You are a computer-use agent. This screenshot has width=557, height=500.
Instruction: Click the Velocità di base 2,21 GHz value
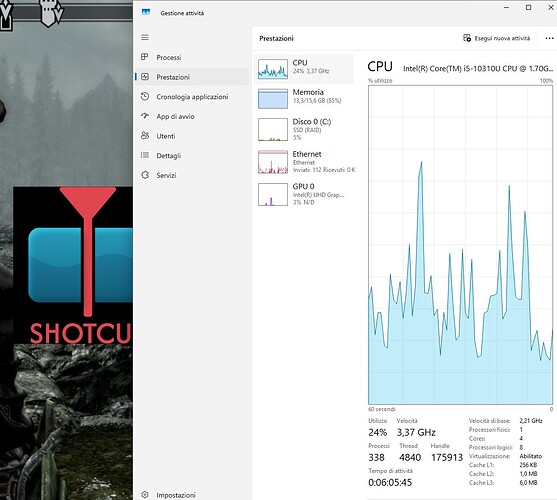tap(531, 420)
